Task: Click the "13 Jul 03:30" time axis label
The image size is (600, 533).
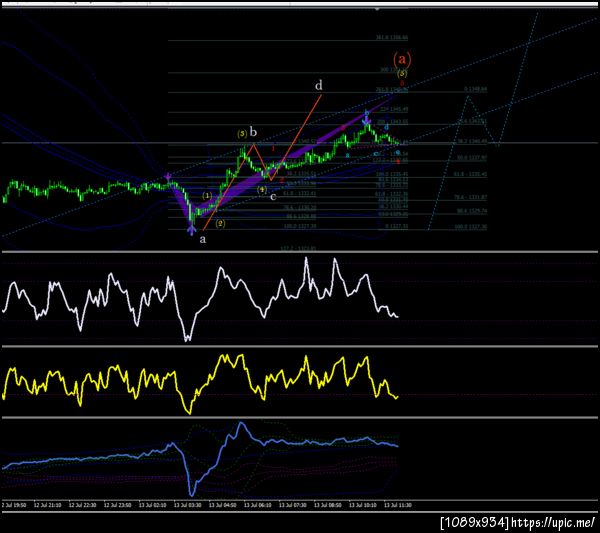Action: [188, 505]
